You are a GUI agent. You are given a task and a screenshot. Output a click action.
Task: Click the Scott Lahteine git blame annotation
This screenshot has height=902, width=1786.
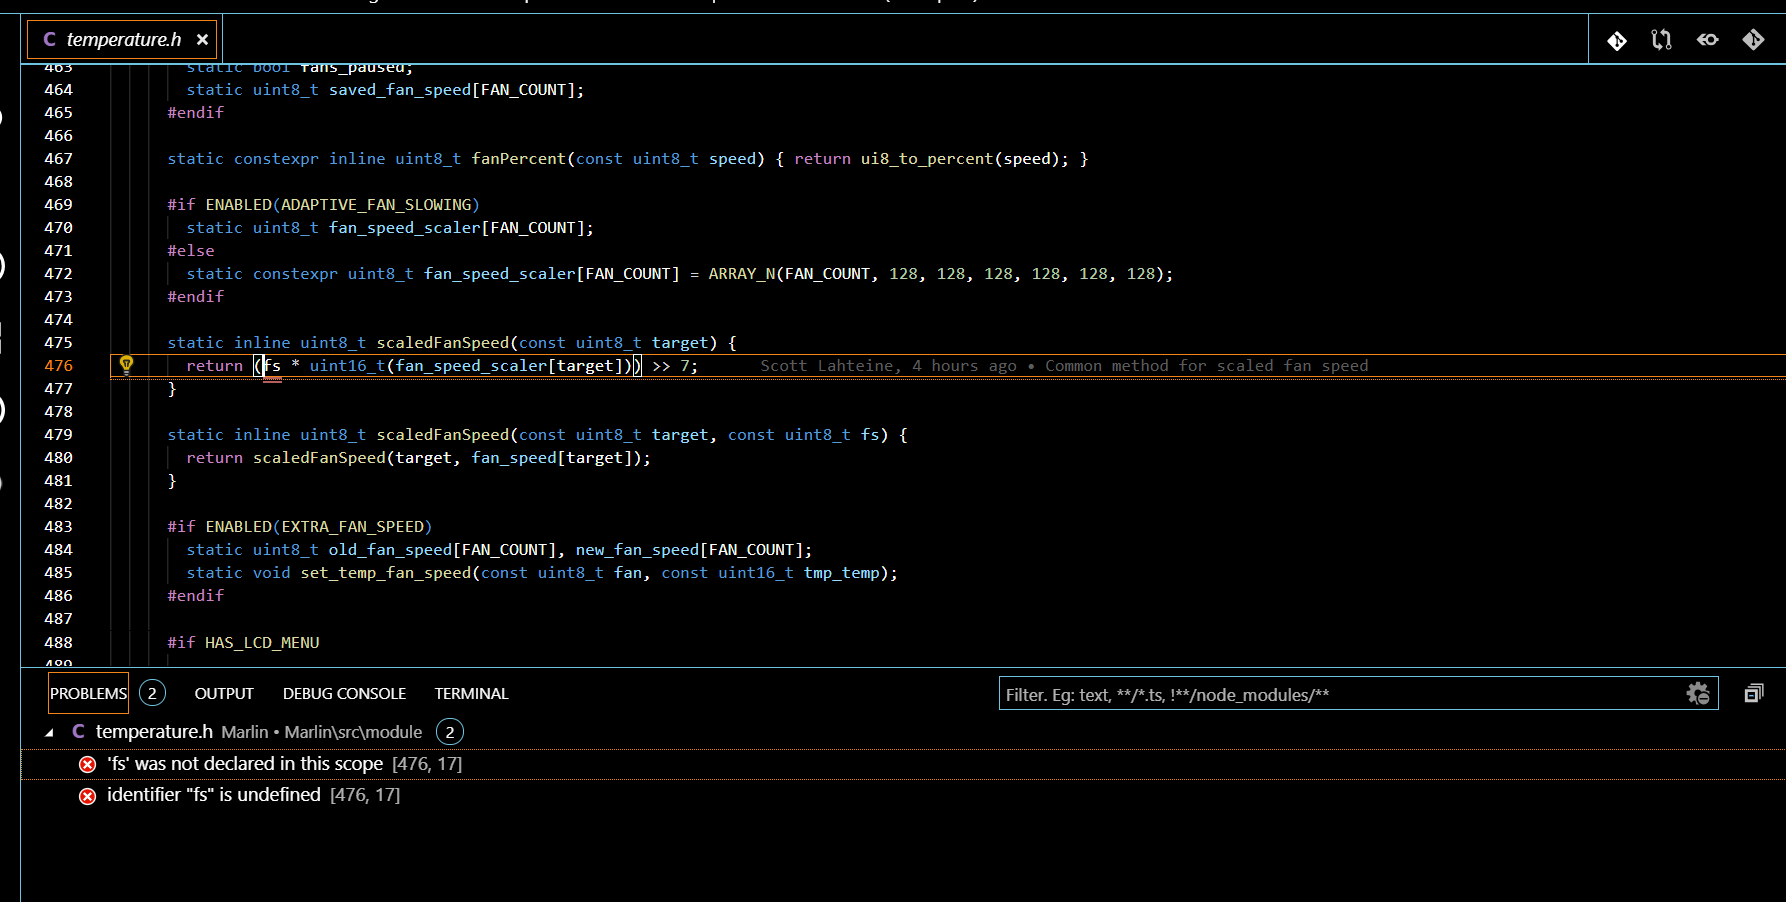(x=1064, y=366)
